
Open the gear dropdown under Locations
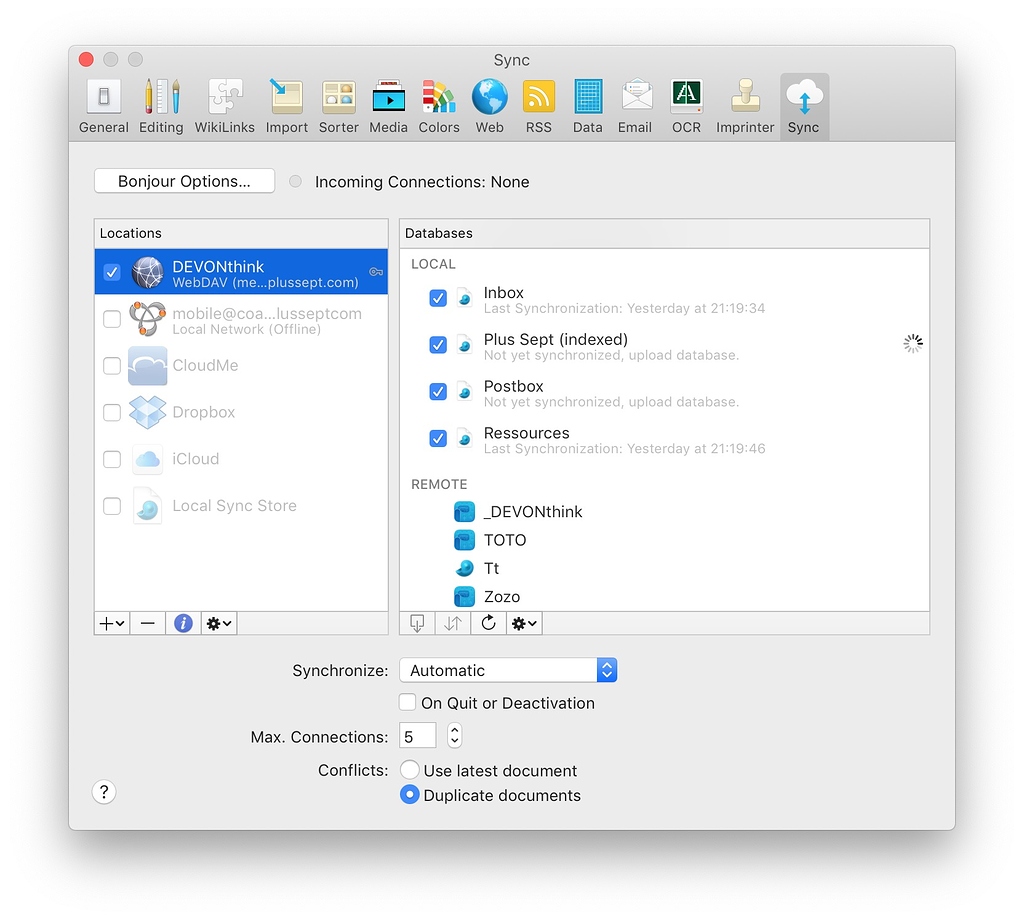tap(218, 622)
